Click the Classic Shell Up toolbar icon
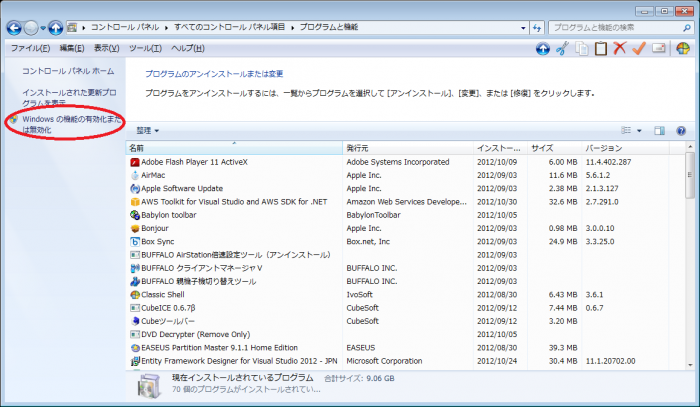This screenshot has width=700, height=407. coord(542,48)
